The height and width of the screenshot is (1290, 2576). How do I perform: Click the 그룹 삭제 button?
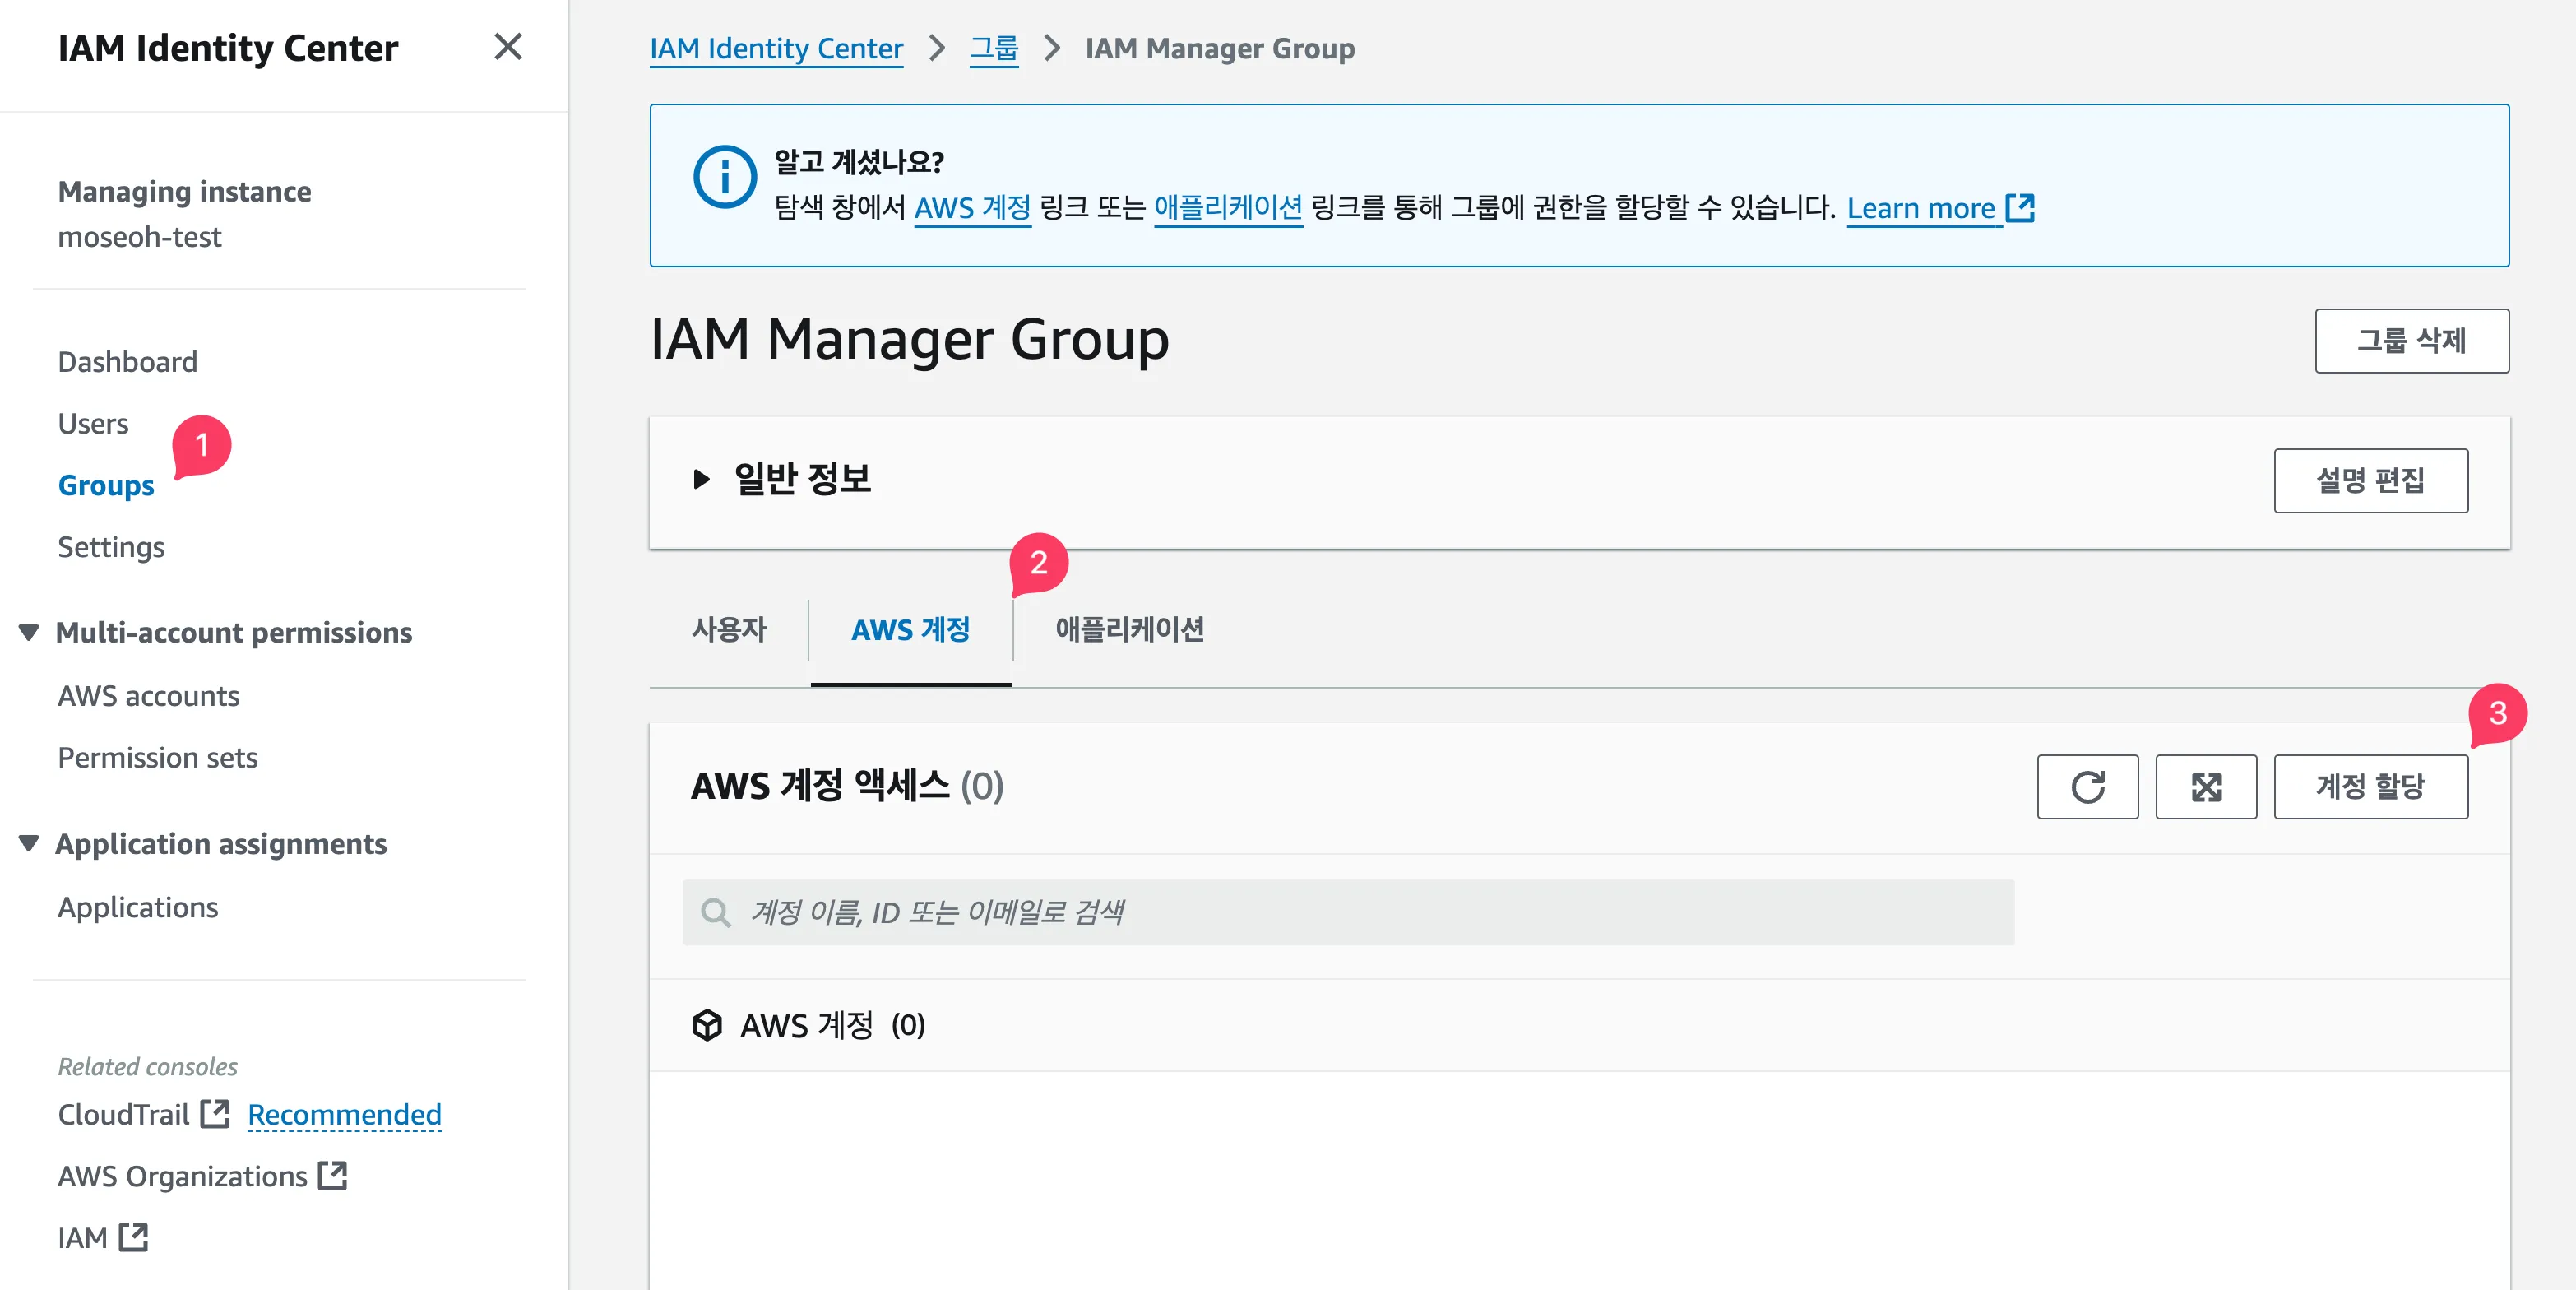pos(2411,341)
